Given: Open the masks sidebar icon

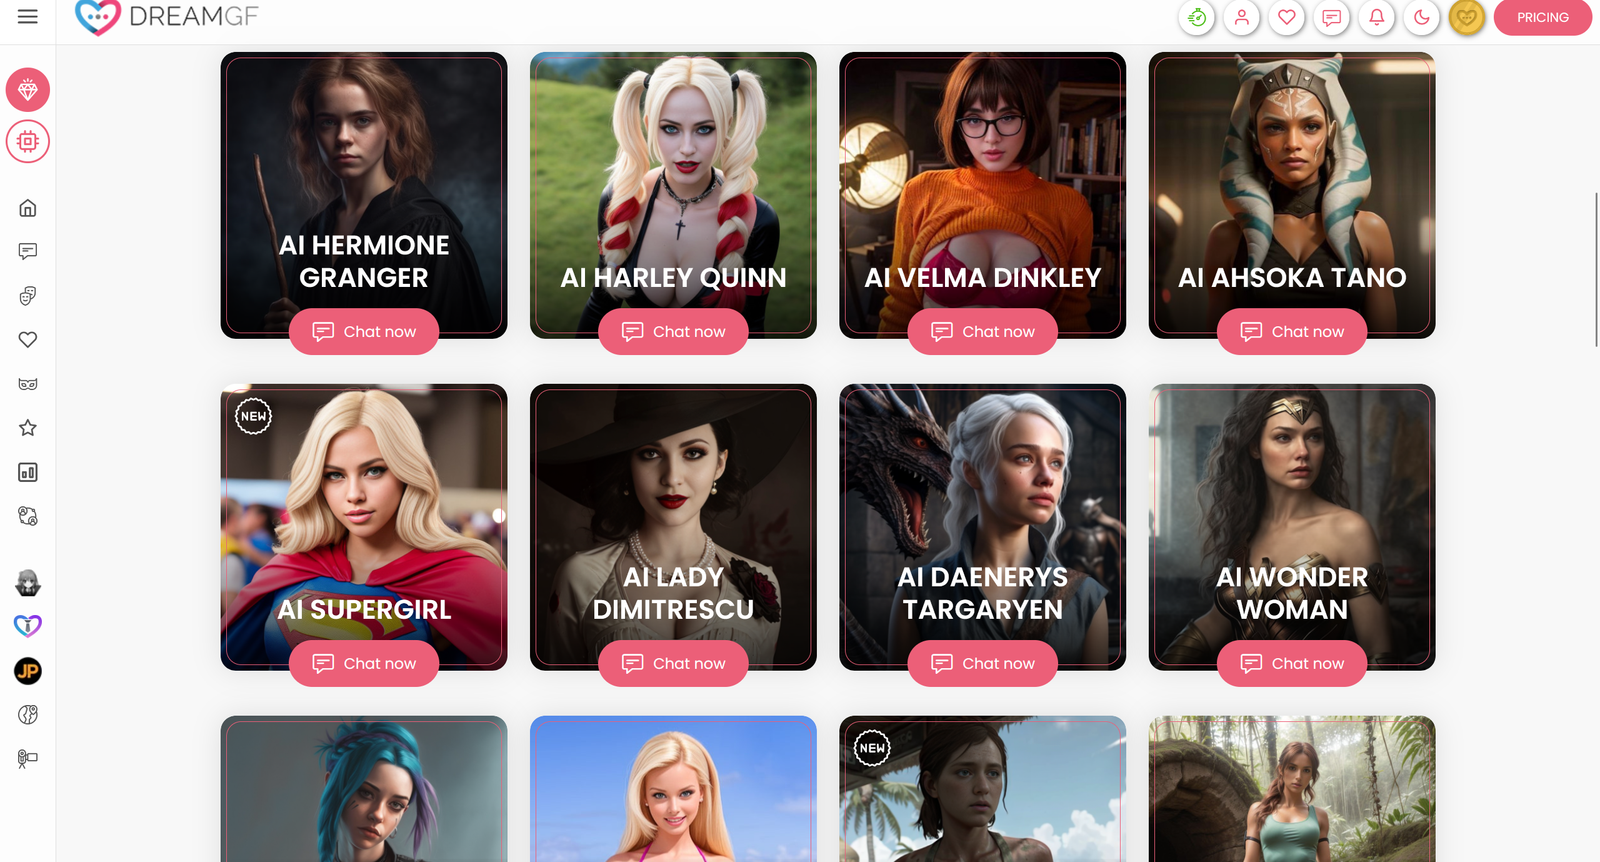Looking at the screenshot, I should (28, 296).
